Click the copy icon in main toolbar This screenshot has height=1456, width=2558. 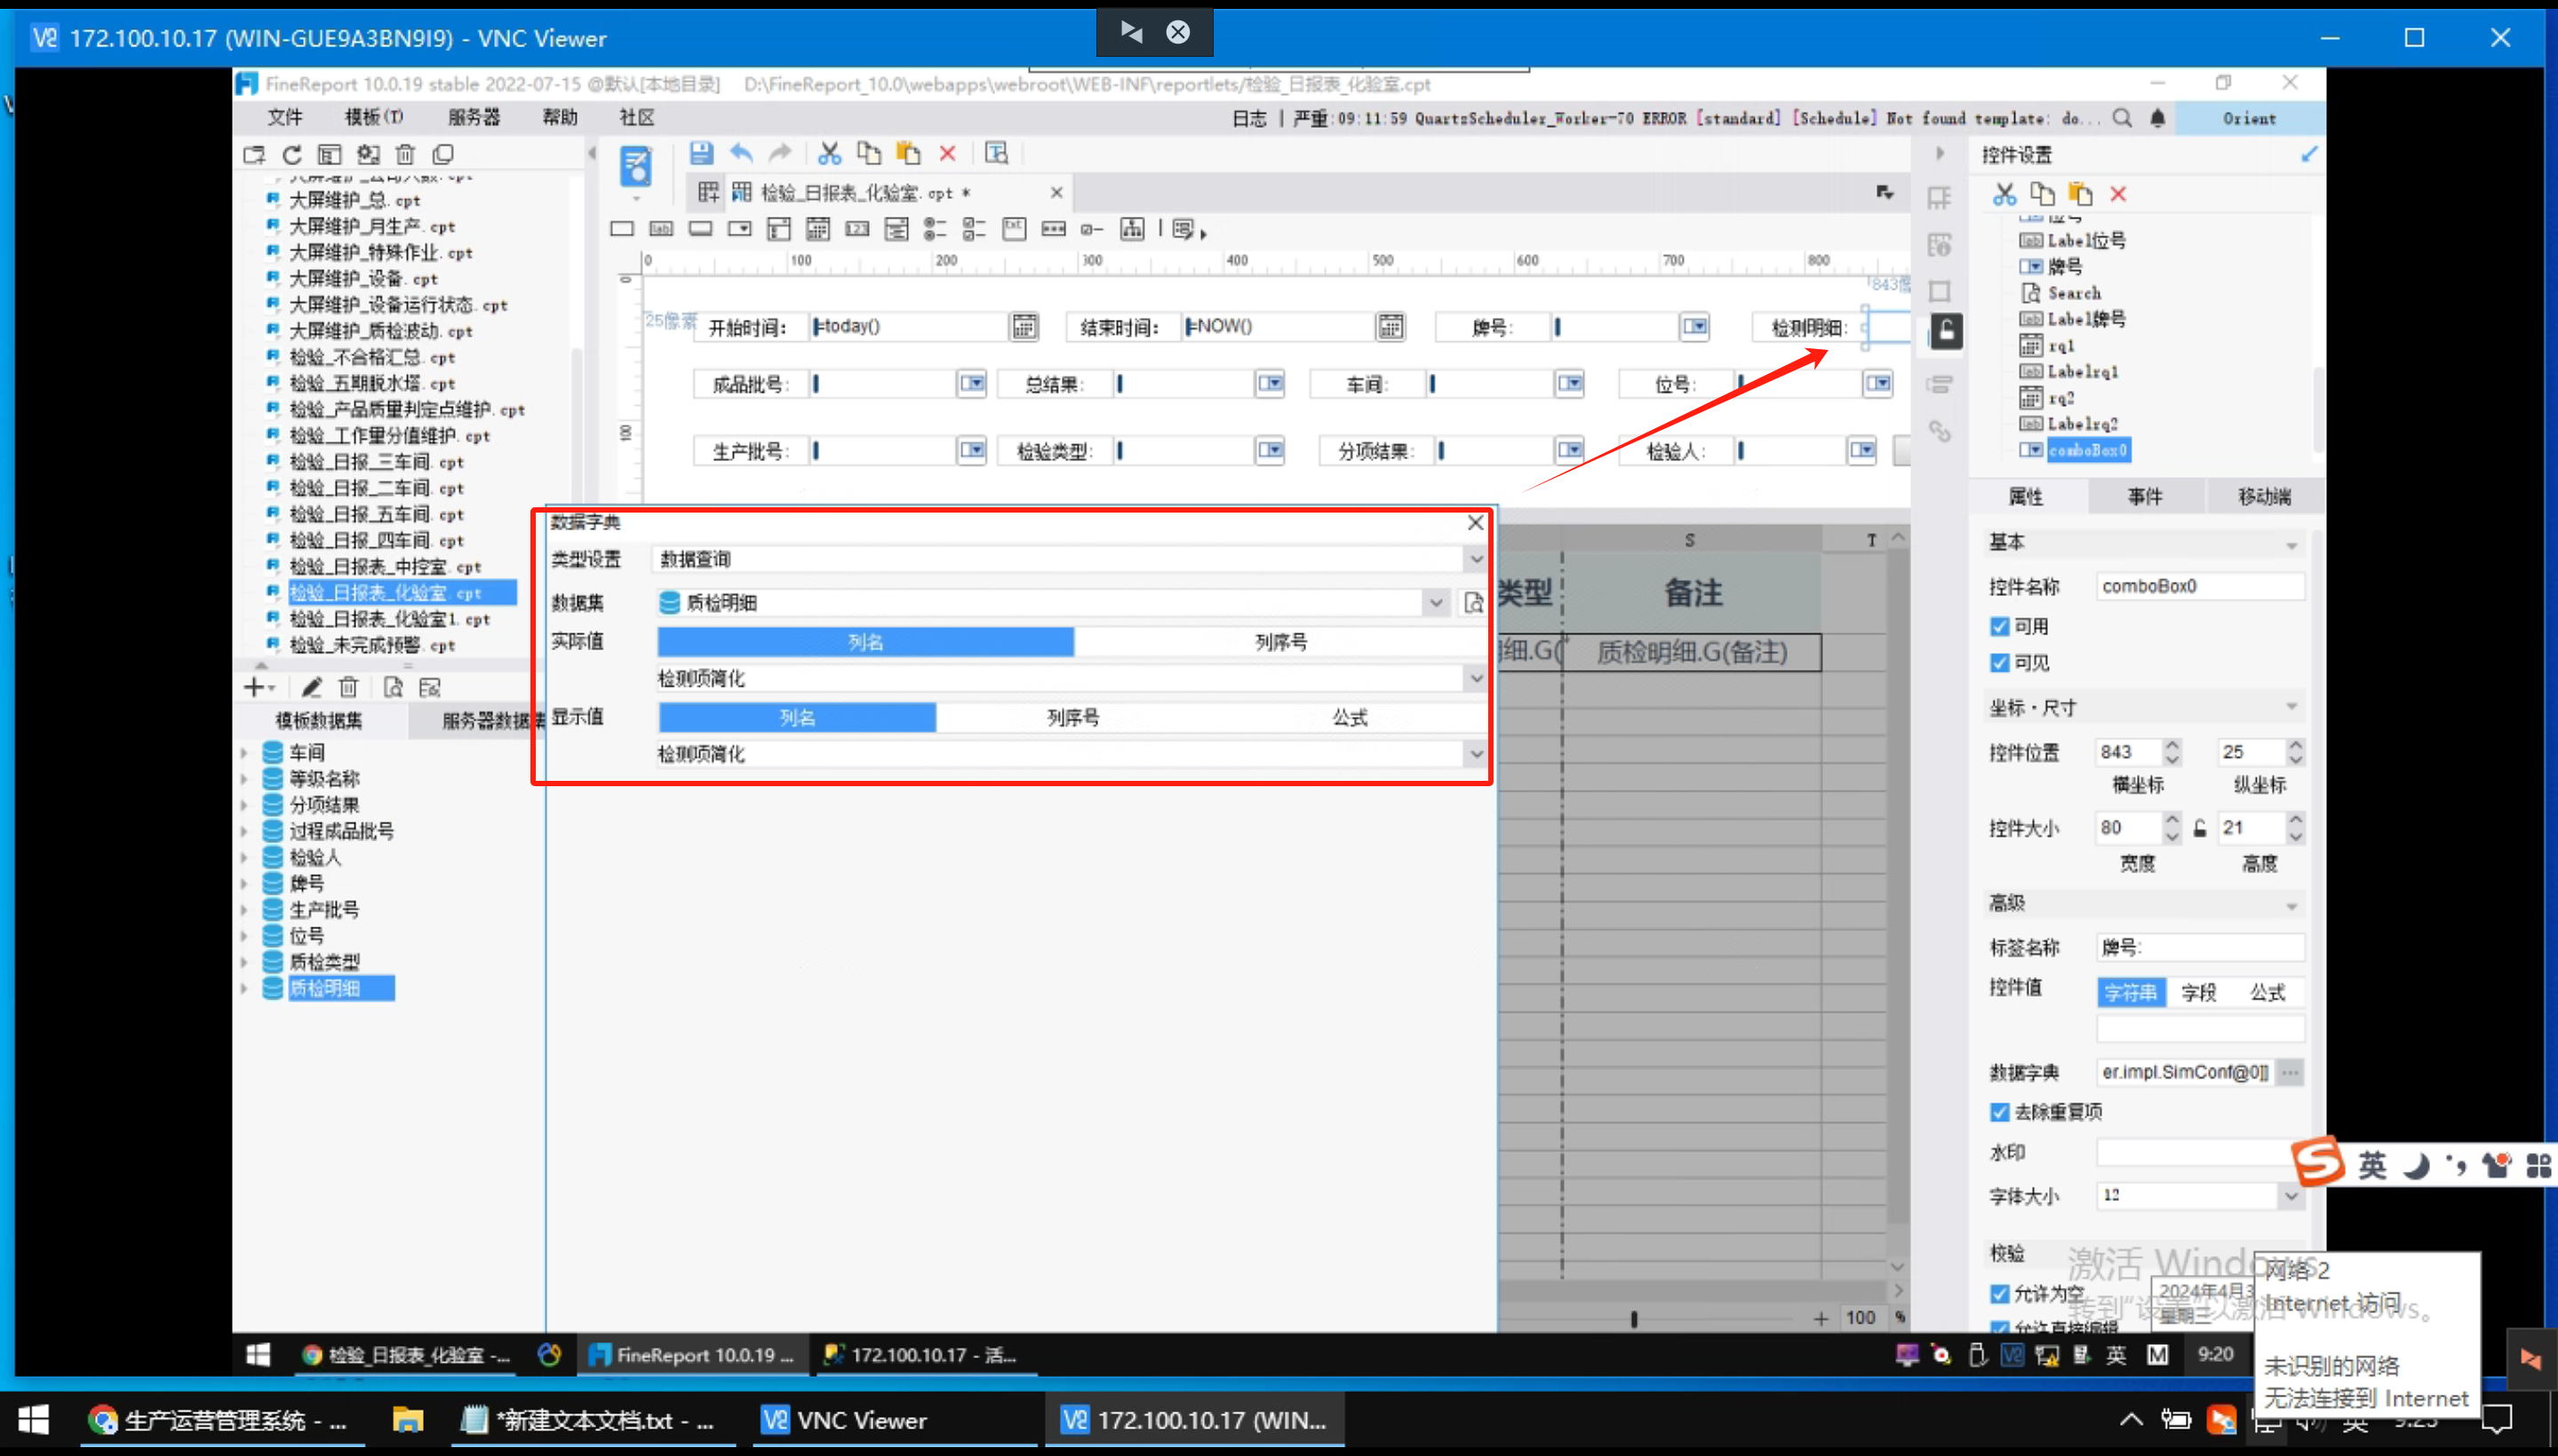[x=869, y=153]
